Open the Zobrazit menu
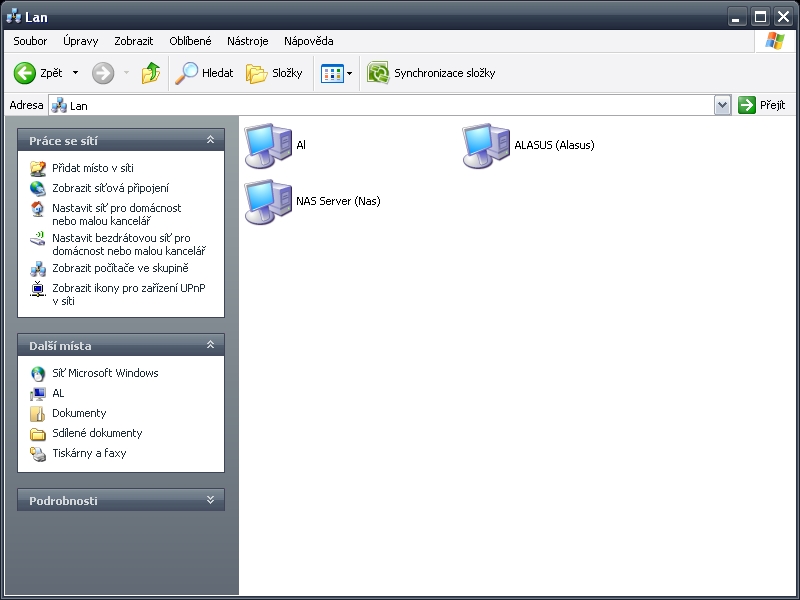Viewport: 800px width, 600px height. 134,41
